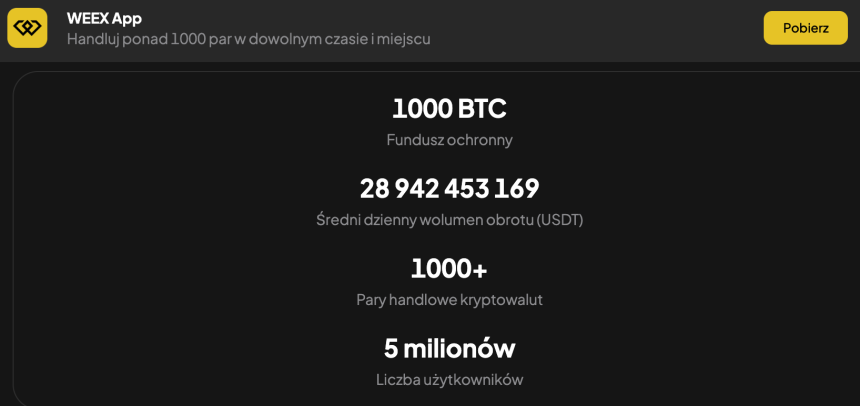Select the 28 942 453 169 volume figure
860x406 pixels.
(449, 188)
